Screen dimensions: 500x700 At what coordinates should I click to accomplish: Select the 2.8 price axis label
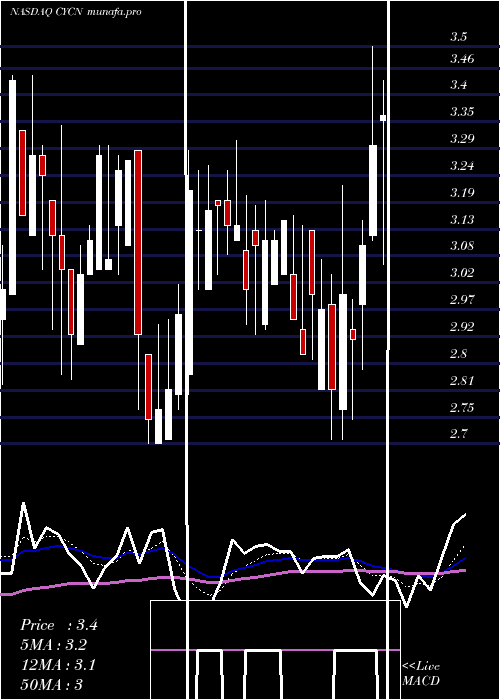[x=458, y=354]
